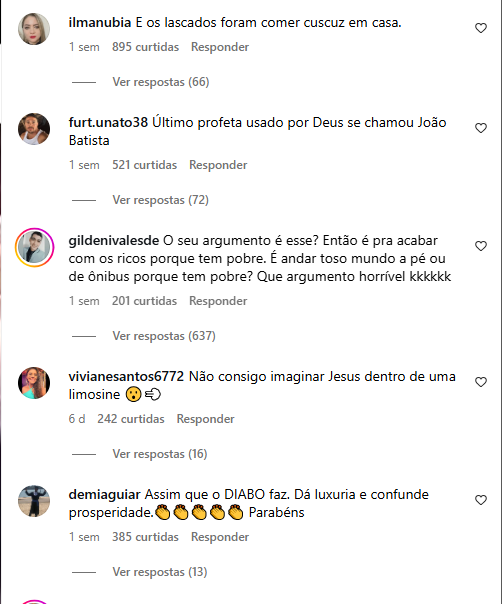View gildenivalesde's story via avatar ring
This screenshot has width=502, height=604.
coord(34,247)
